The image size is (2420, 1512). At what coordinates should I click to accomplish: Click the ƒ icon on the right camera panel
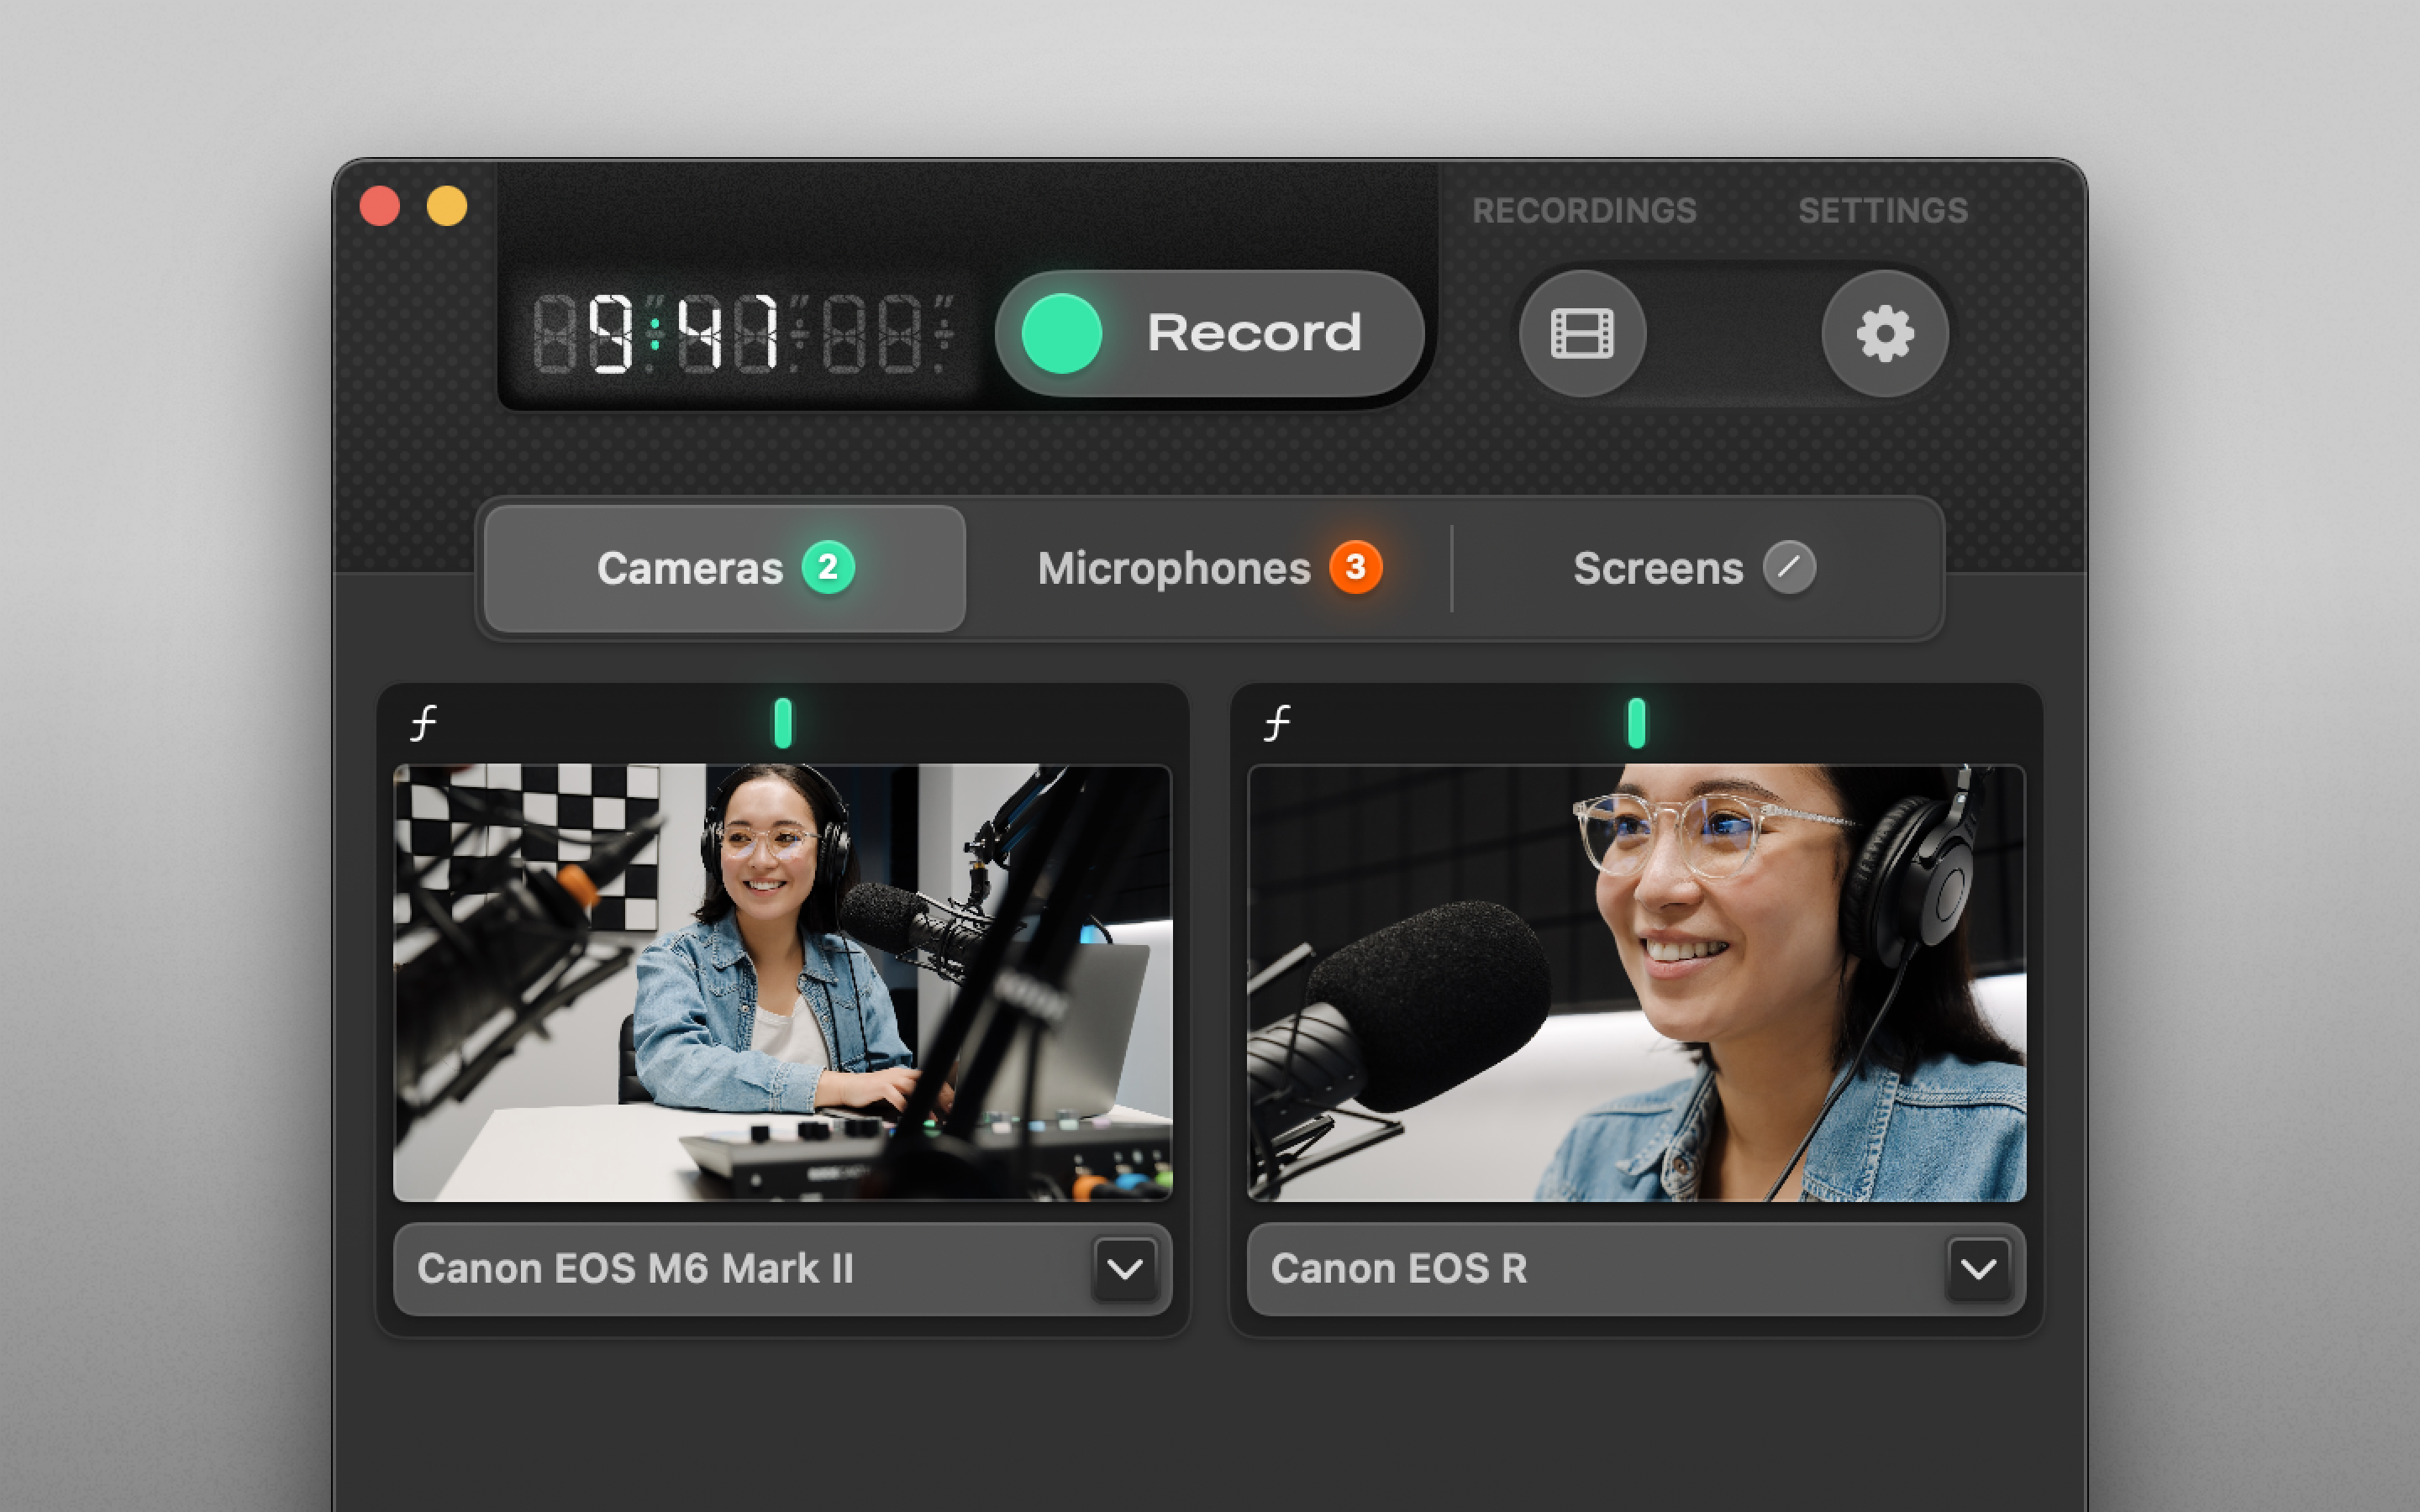tap(1277, 722)
